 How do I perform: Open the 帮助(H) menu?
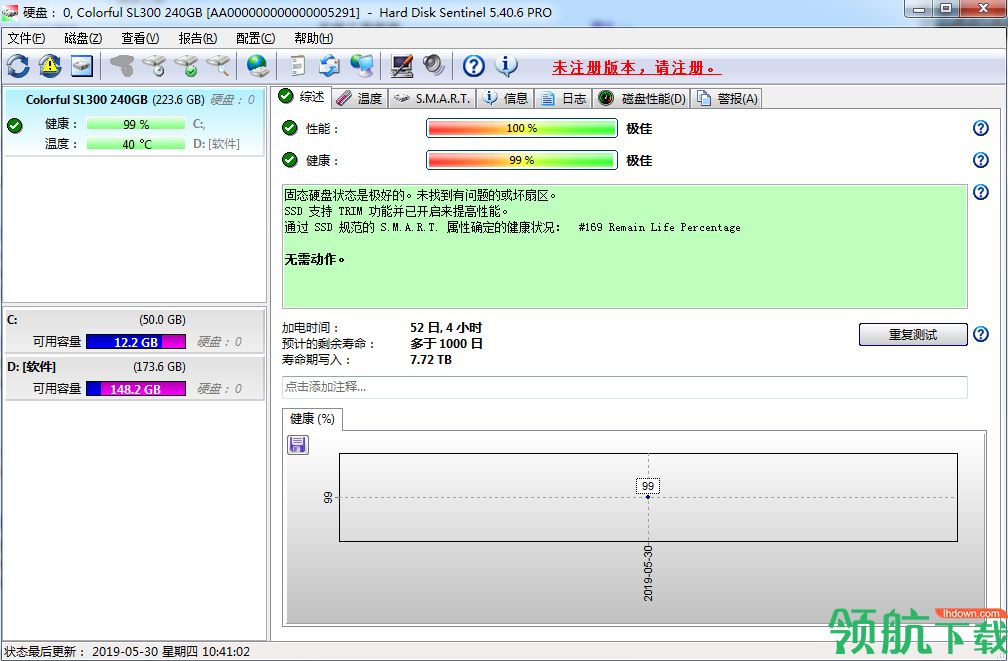(x=314, y=38)
